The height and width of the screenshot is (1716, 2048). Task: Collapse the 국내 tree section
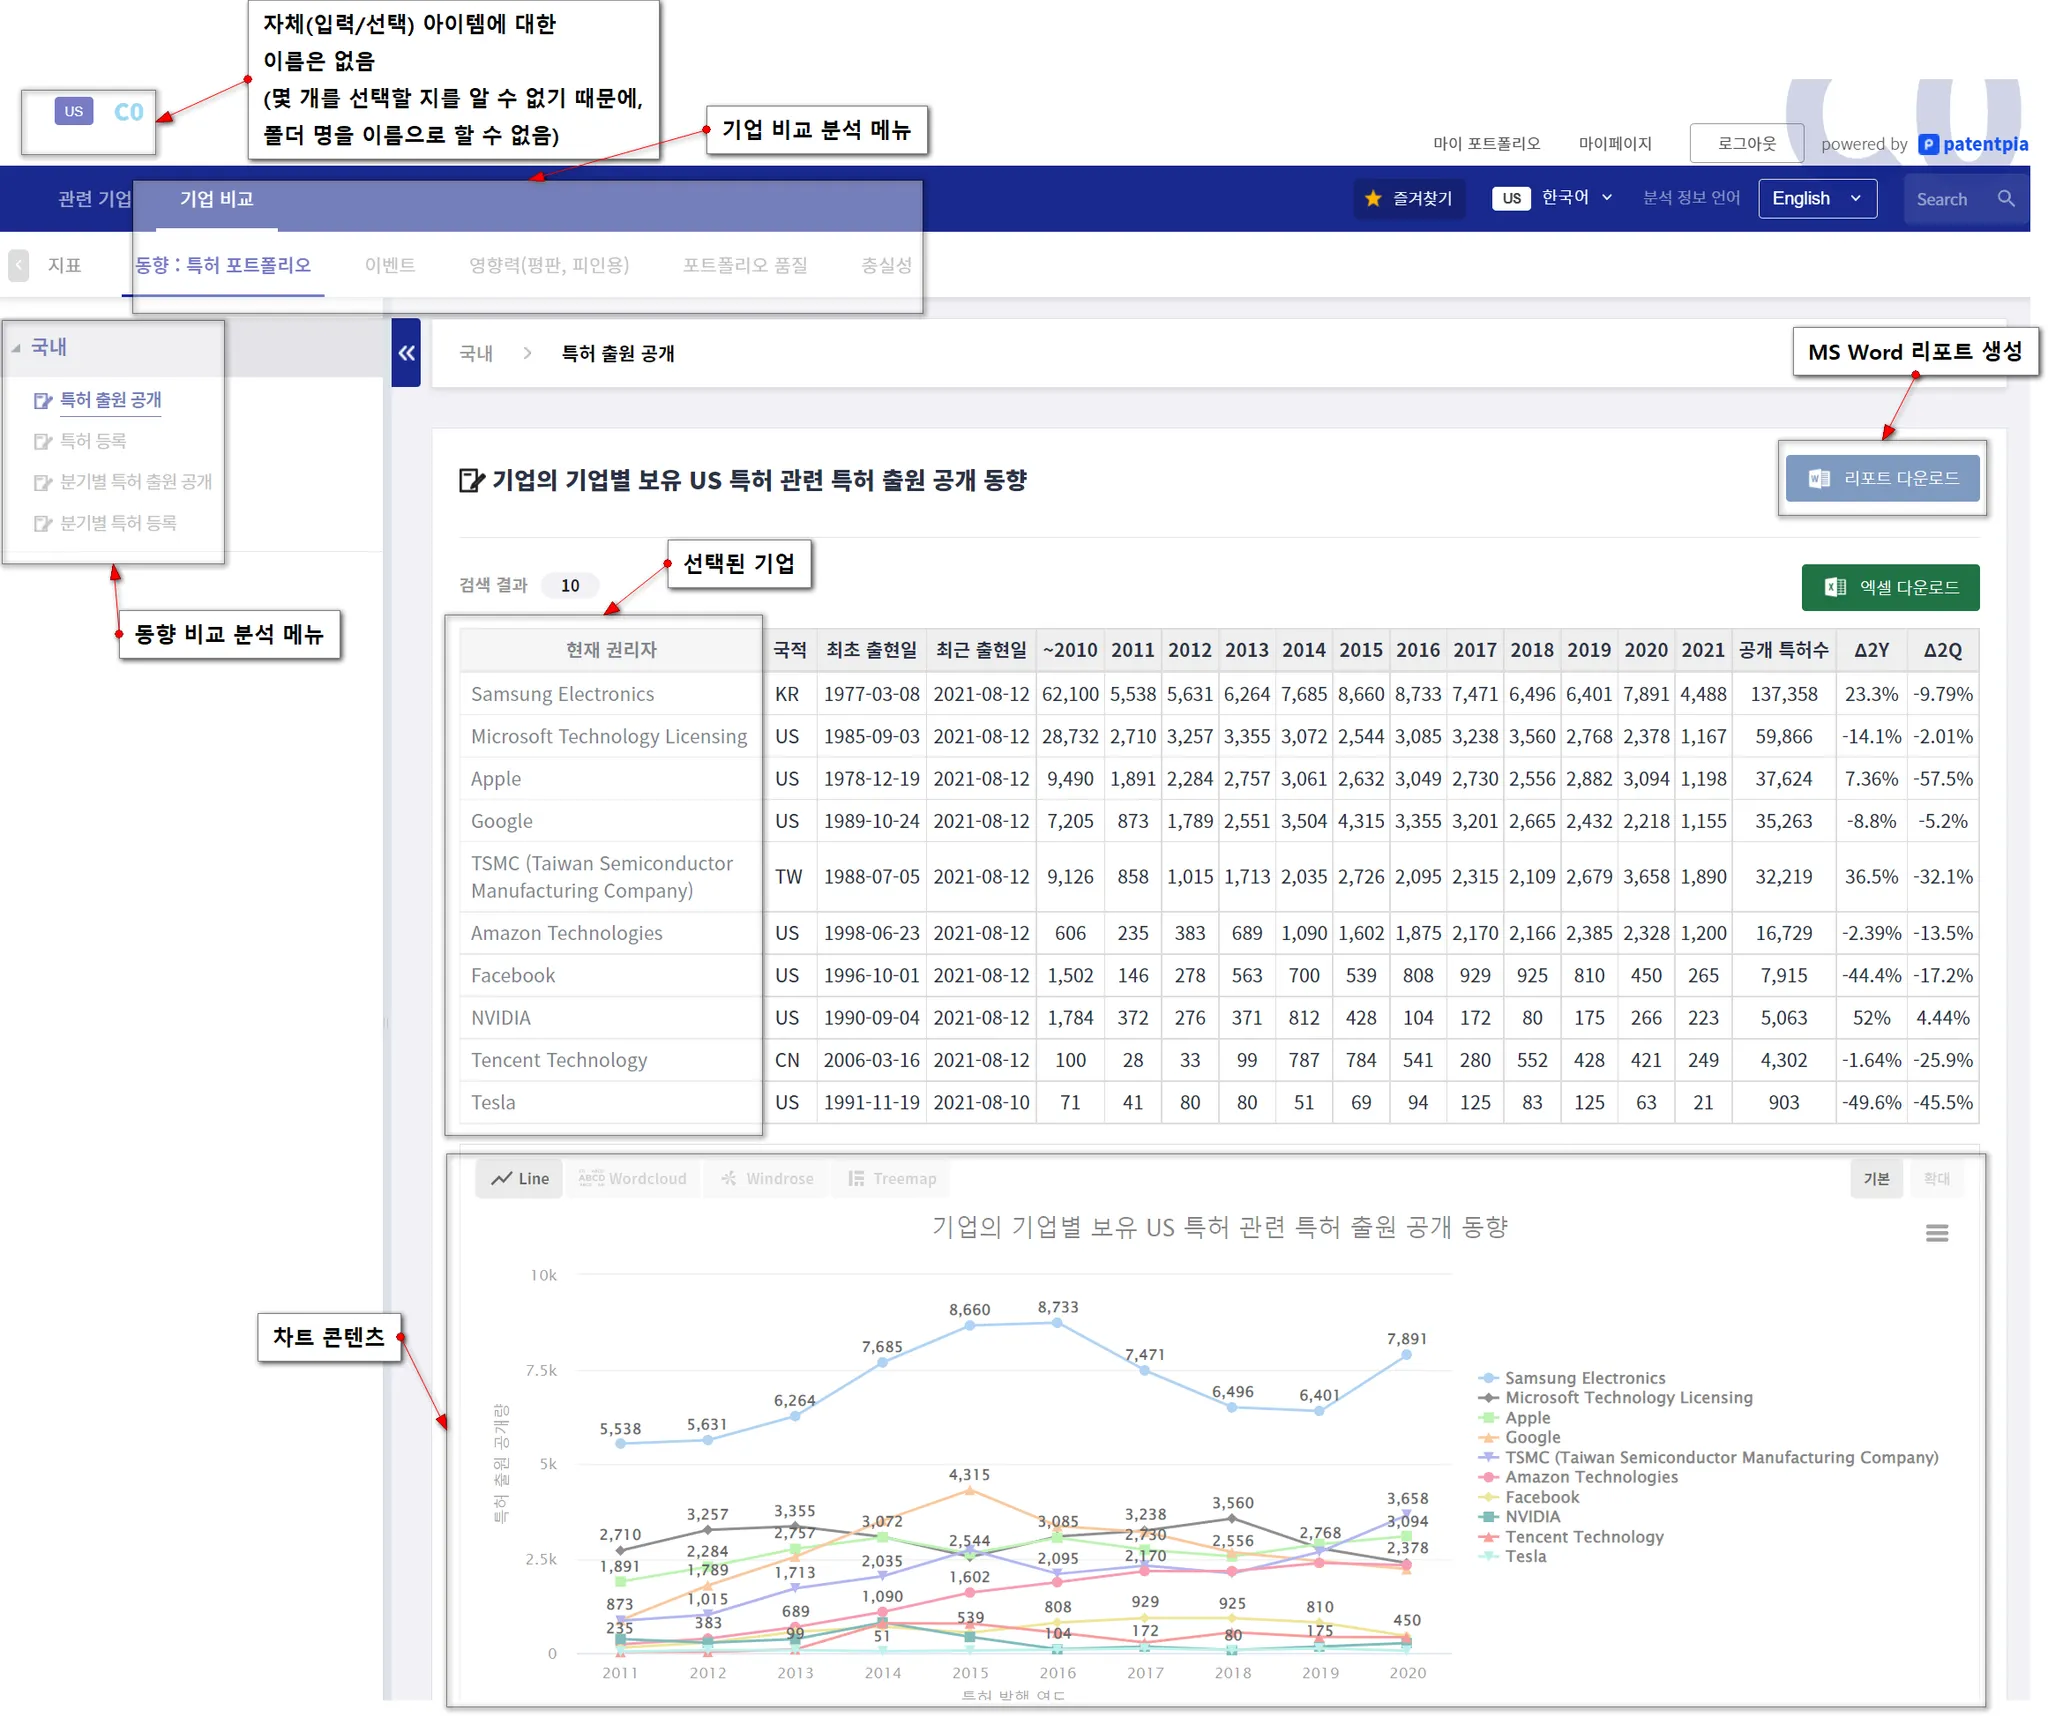pos(16,348)
